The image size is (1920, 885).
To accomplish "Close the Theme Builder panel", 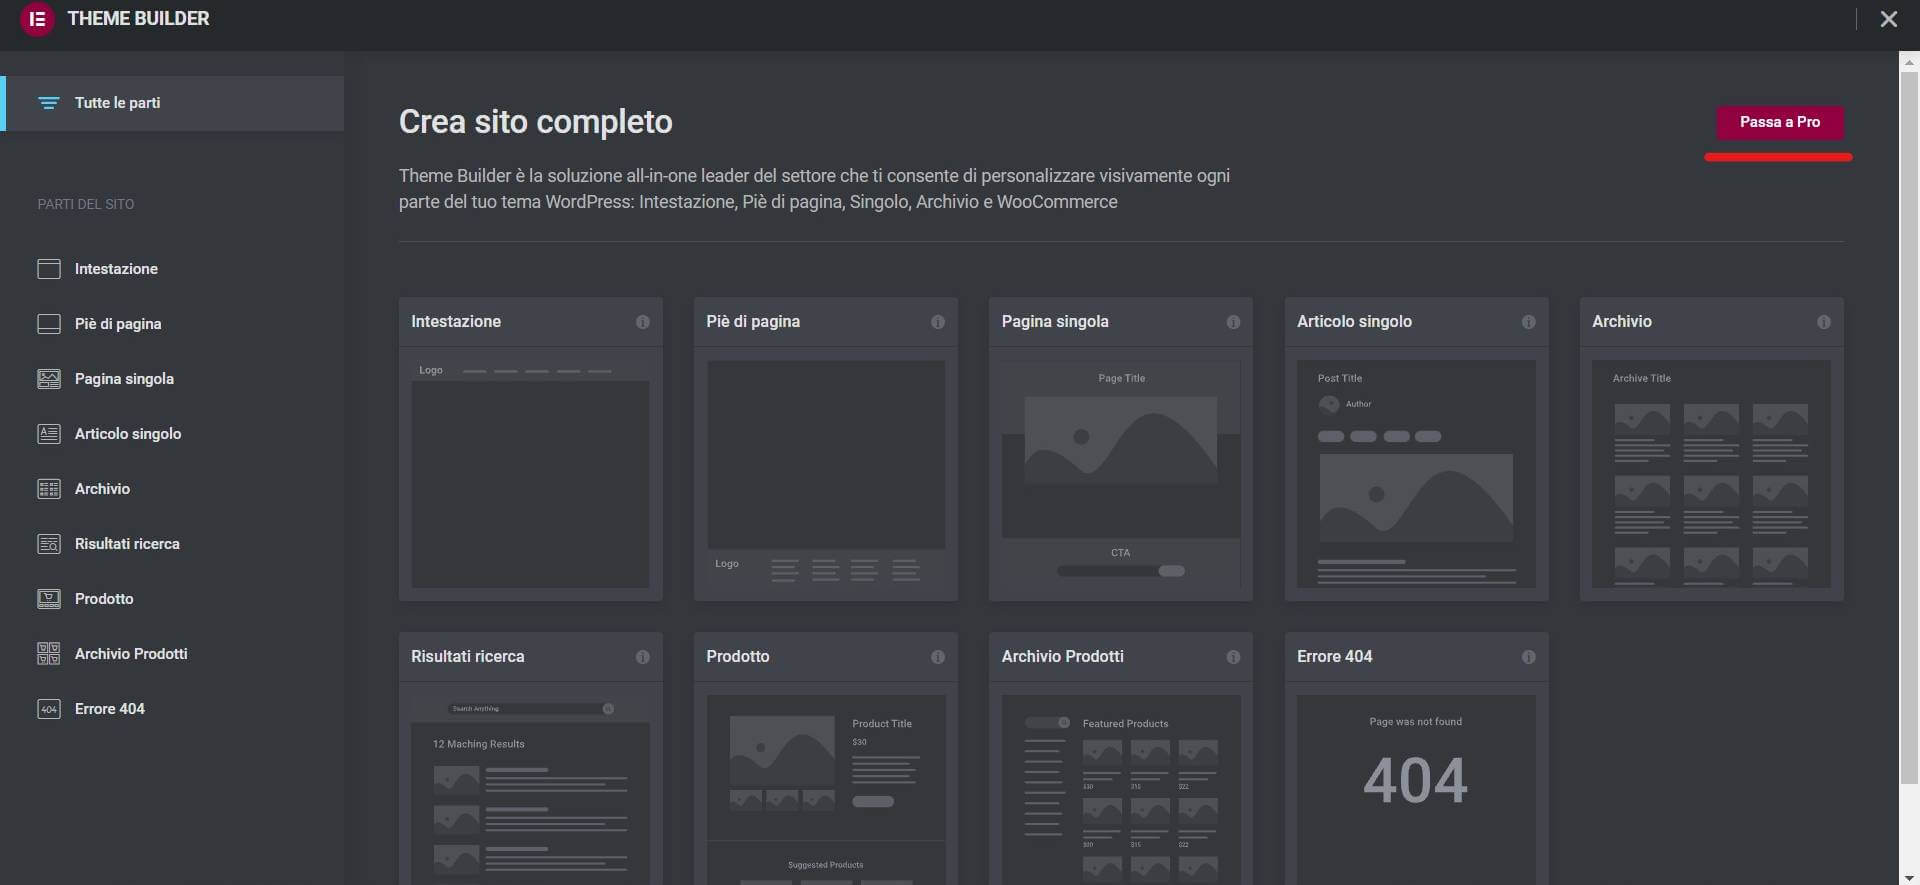I will (x=1888, y=19).
